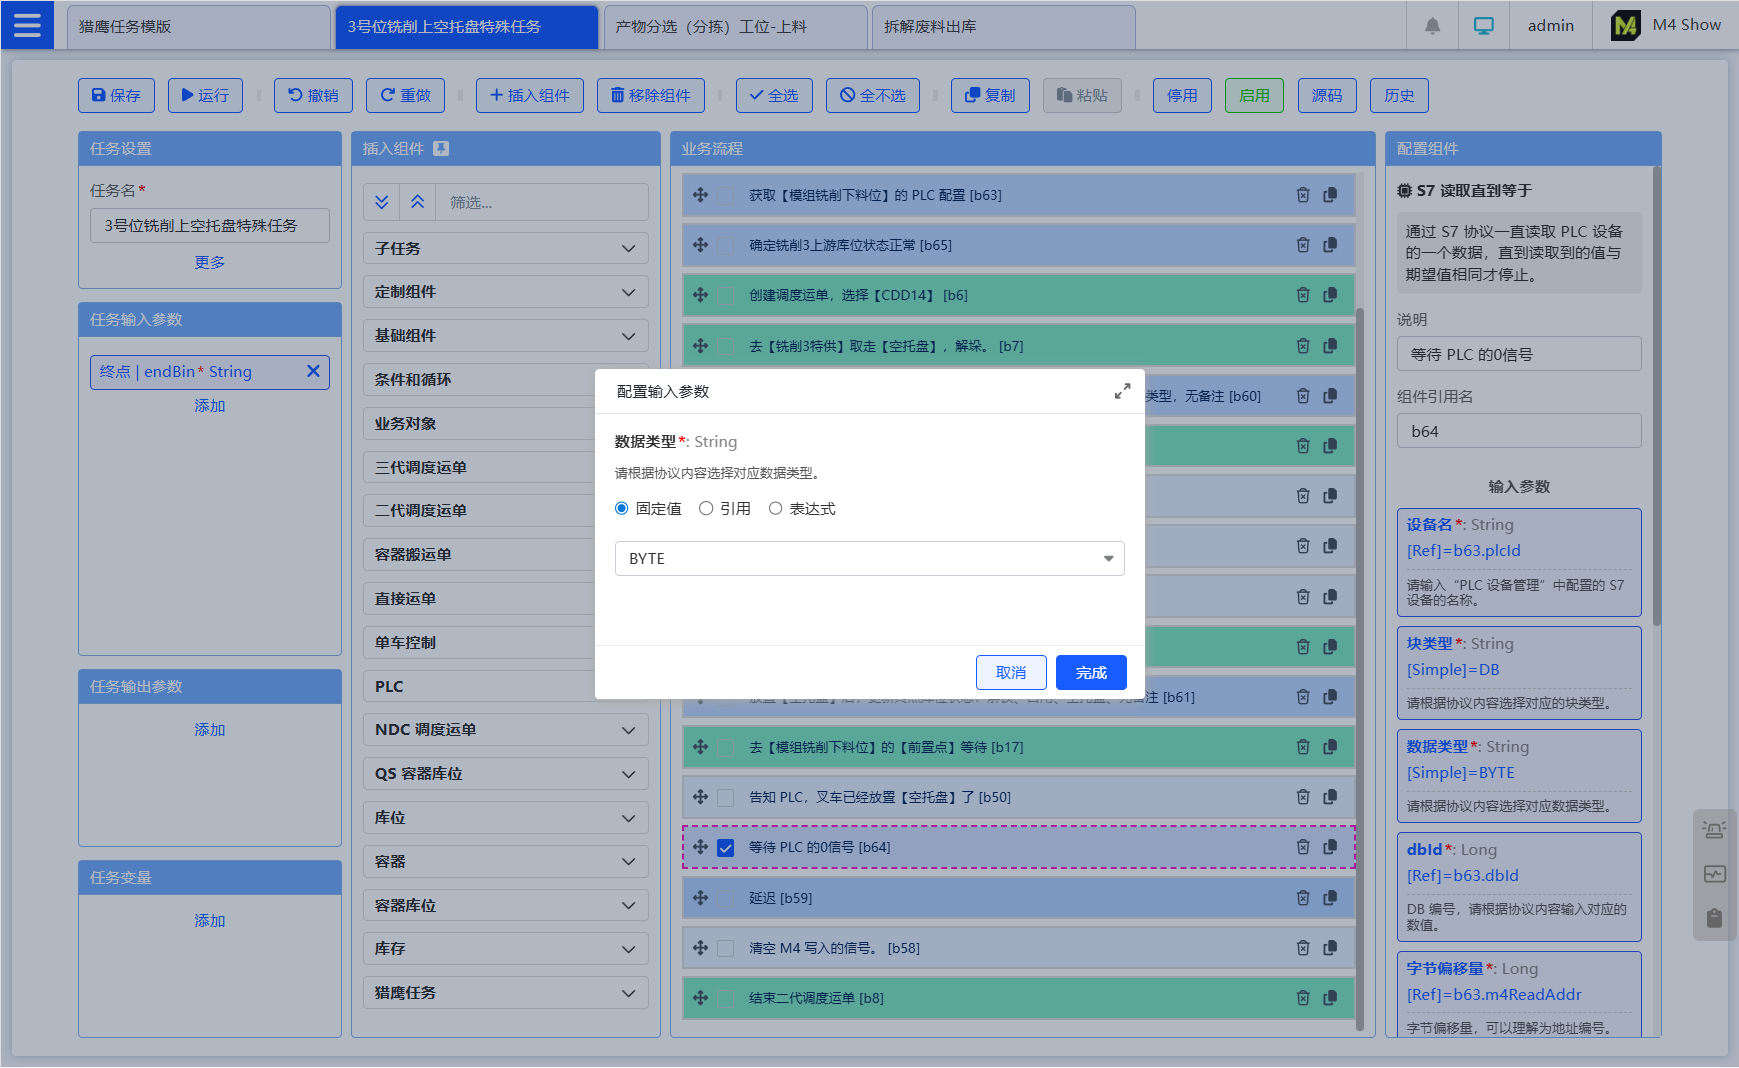Image resolution: width=1739 pixels, height=1068 pixels.
Task: Remove the endBin input parameter
Action: point(313,371)
